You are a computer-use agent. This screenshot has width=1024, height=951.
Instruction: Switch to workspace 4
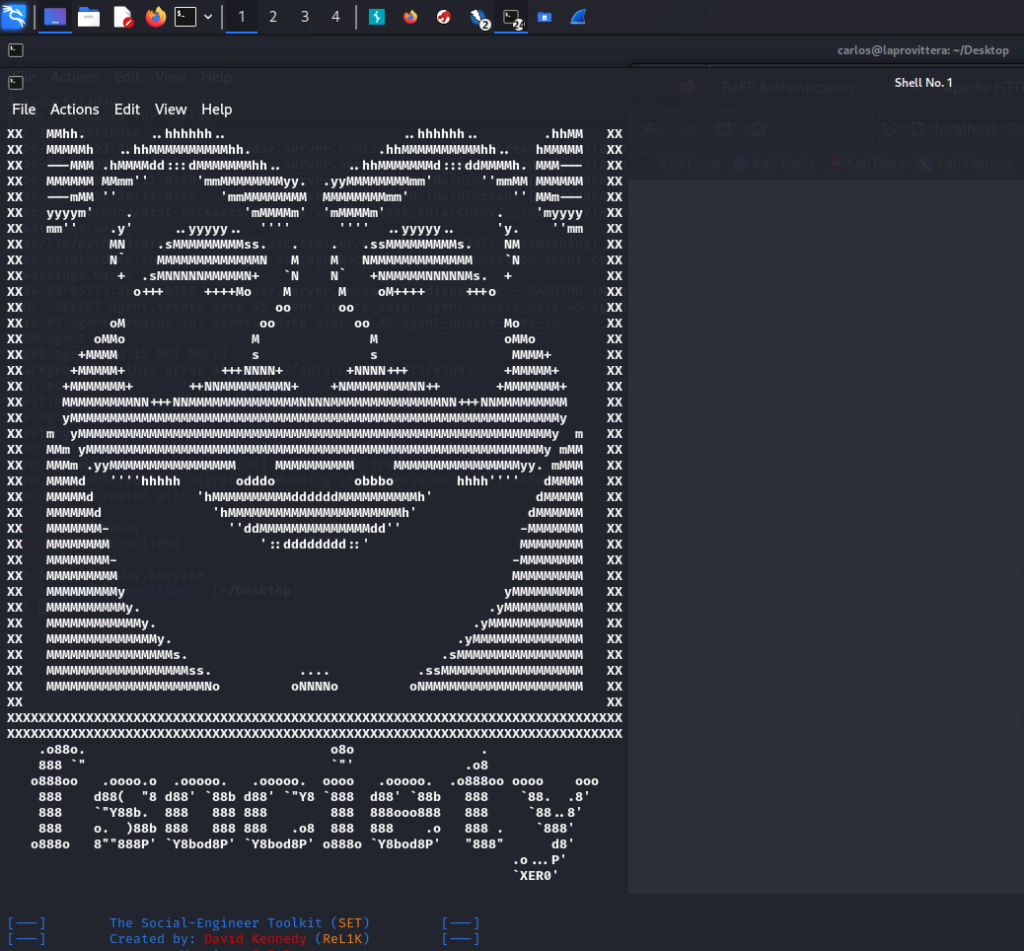pos(336,17)
